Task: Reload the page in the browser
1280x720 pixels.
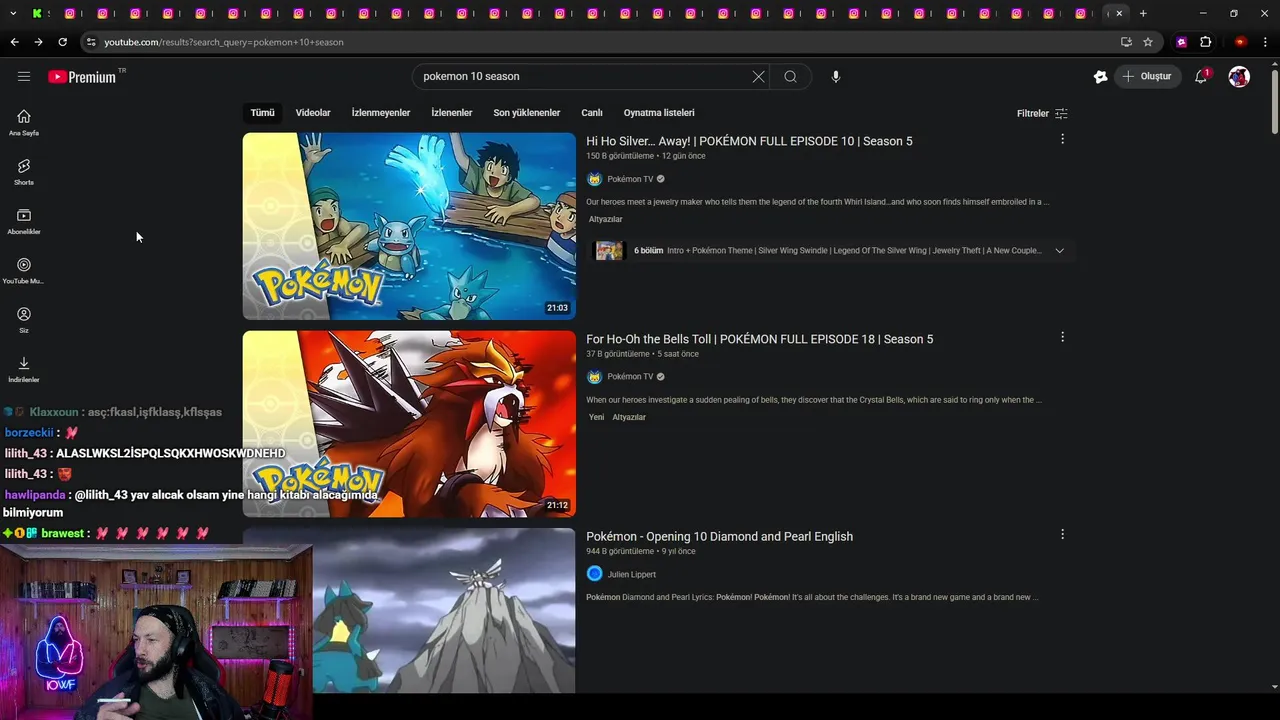Action: (x=62, y=42)
